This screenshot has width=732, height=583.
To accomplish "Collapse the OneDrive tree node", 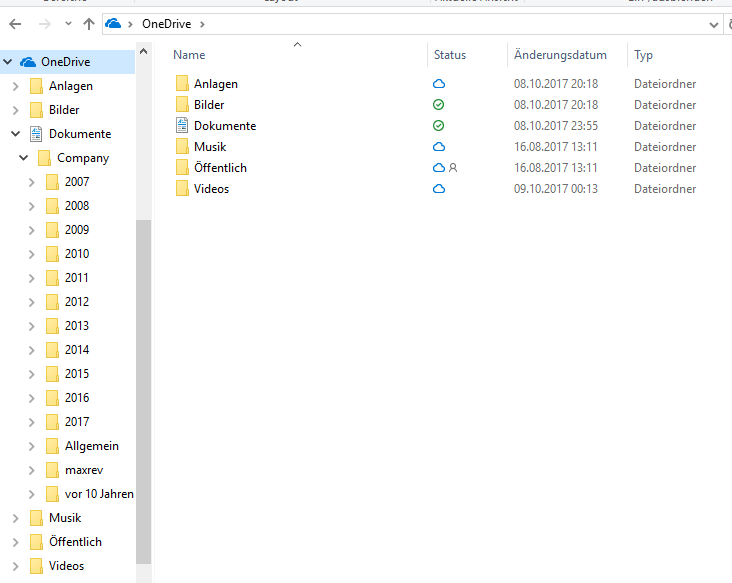I will (x=8, y=62).
